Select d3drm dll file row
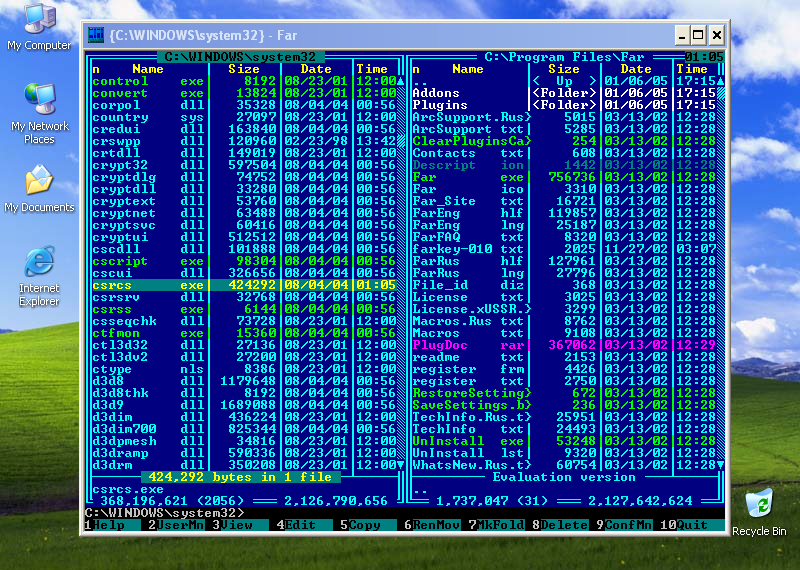 (244, 465)
